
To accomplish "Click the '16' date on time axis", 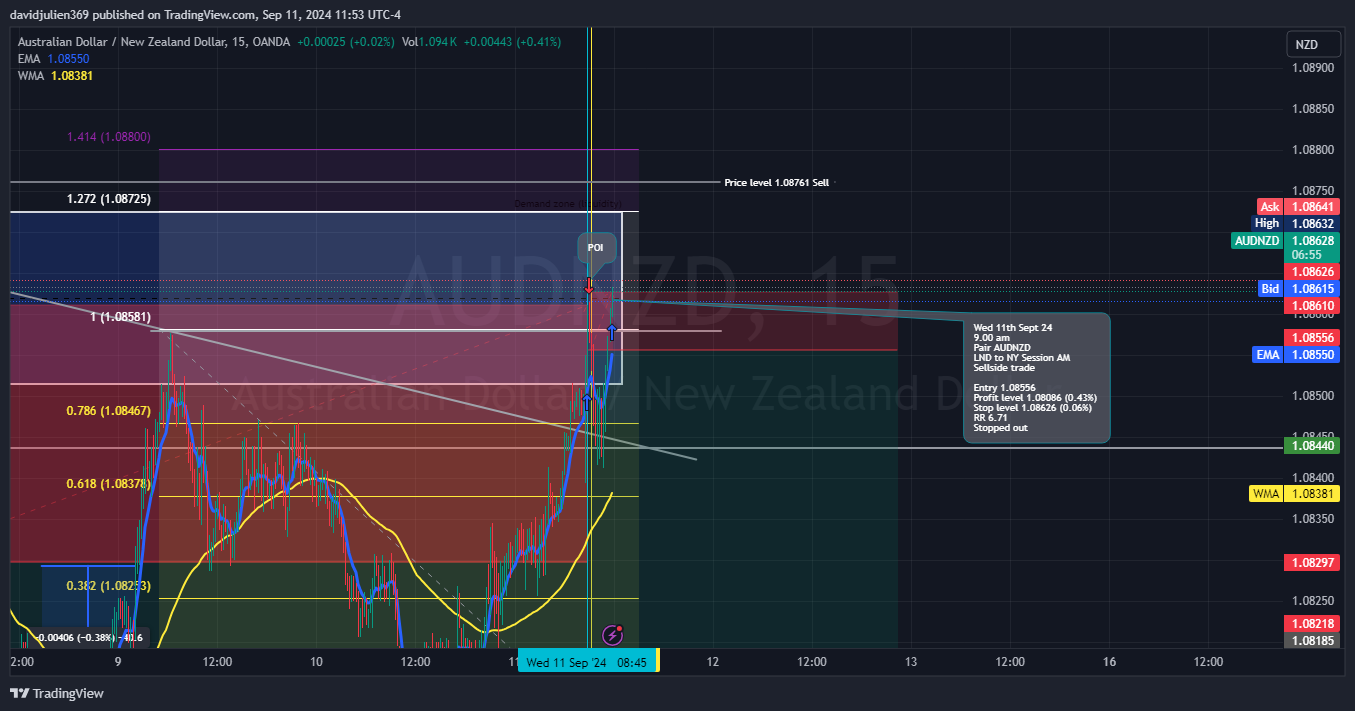I will point(1110,662).
